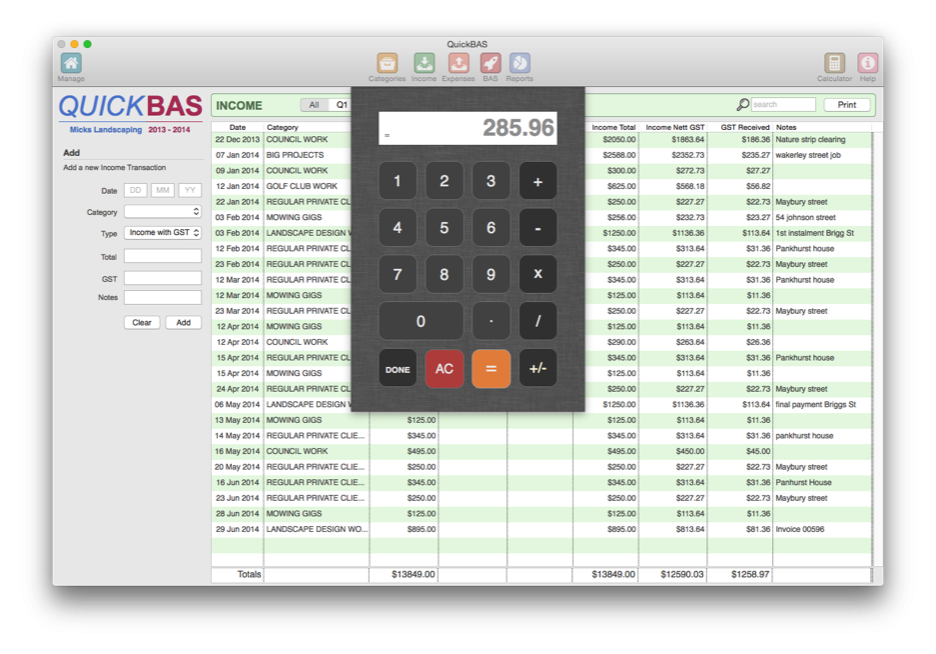
Task: Click the search input field
Action: (783, 104)
